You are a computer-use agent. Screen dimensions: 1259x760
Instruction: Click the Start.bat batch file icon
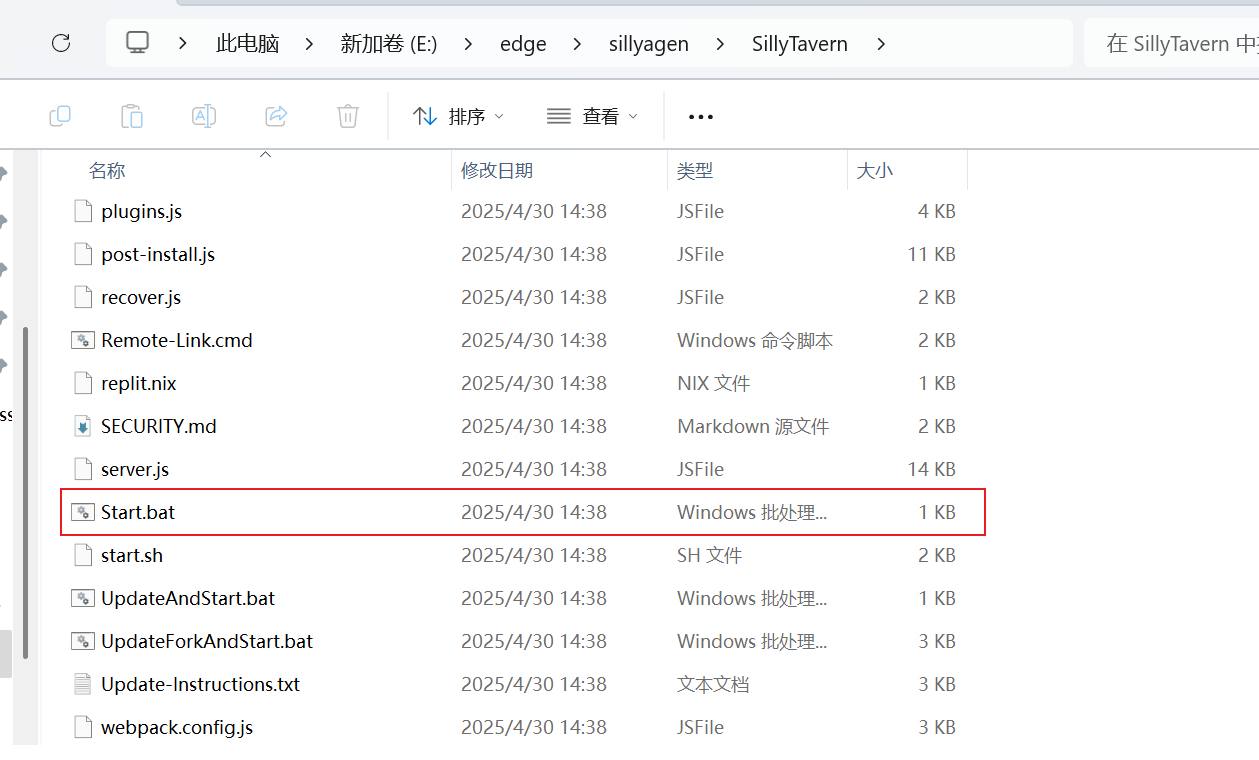coord(83,512)
